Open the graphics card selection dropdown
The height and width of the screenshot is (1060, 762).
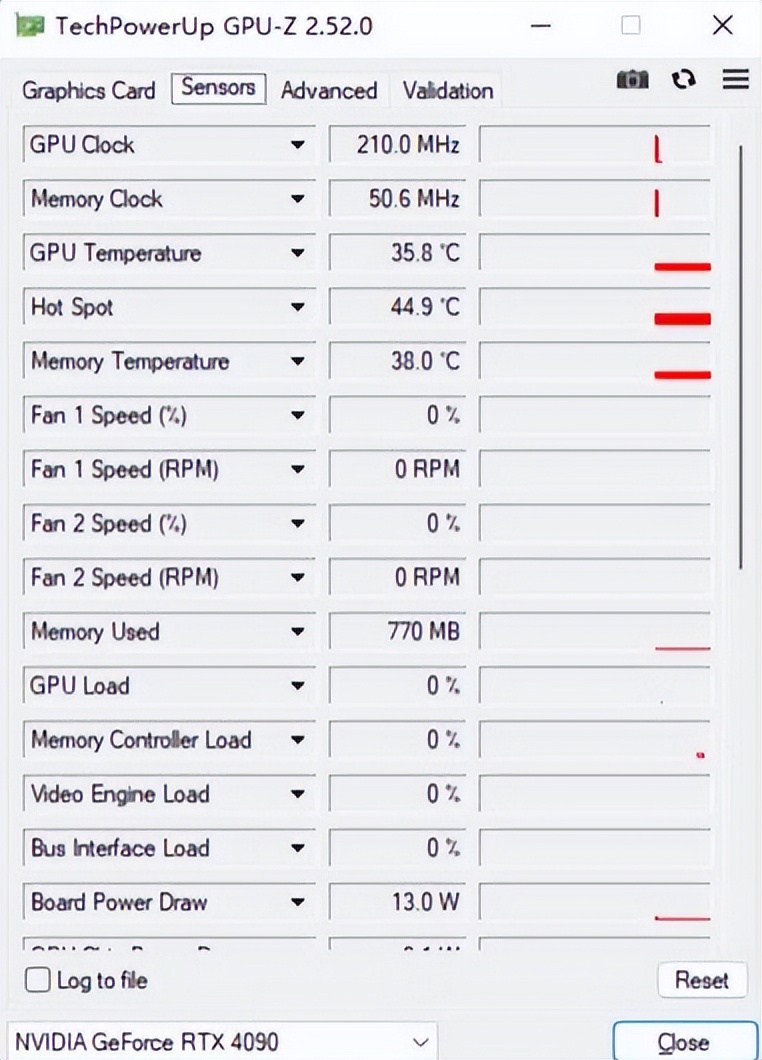[x=418, y=1041]
